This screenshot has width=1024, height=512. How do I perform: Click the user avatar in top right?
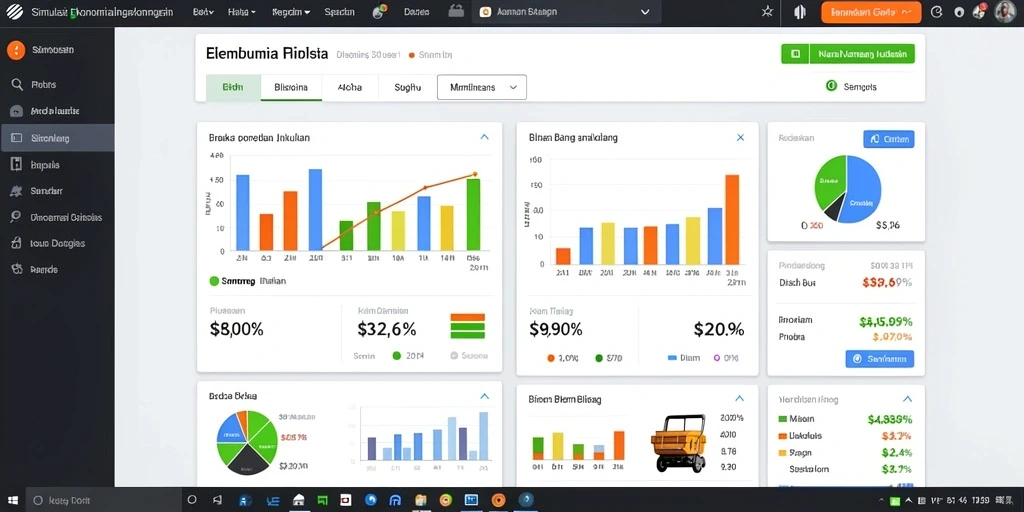1005,12
